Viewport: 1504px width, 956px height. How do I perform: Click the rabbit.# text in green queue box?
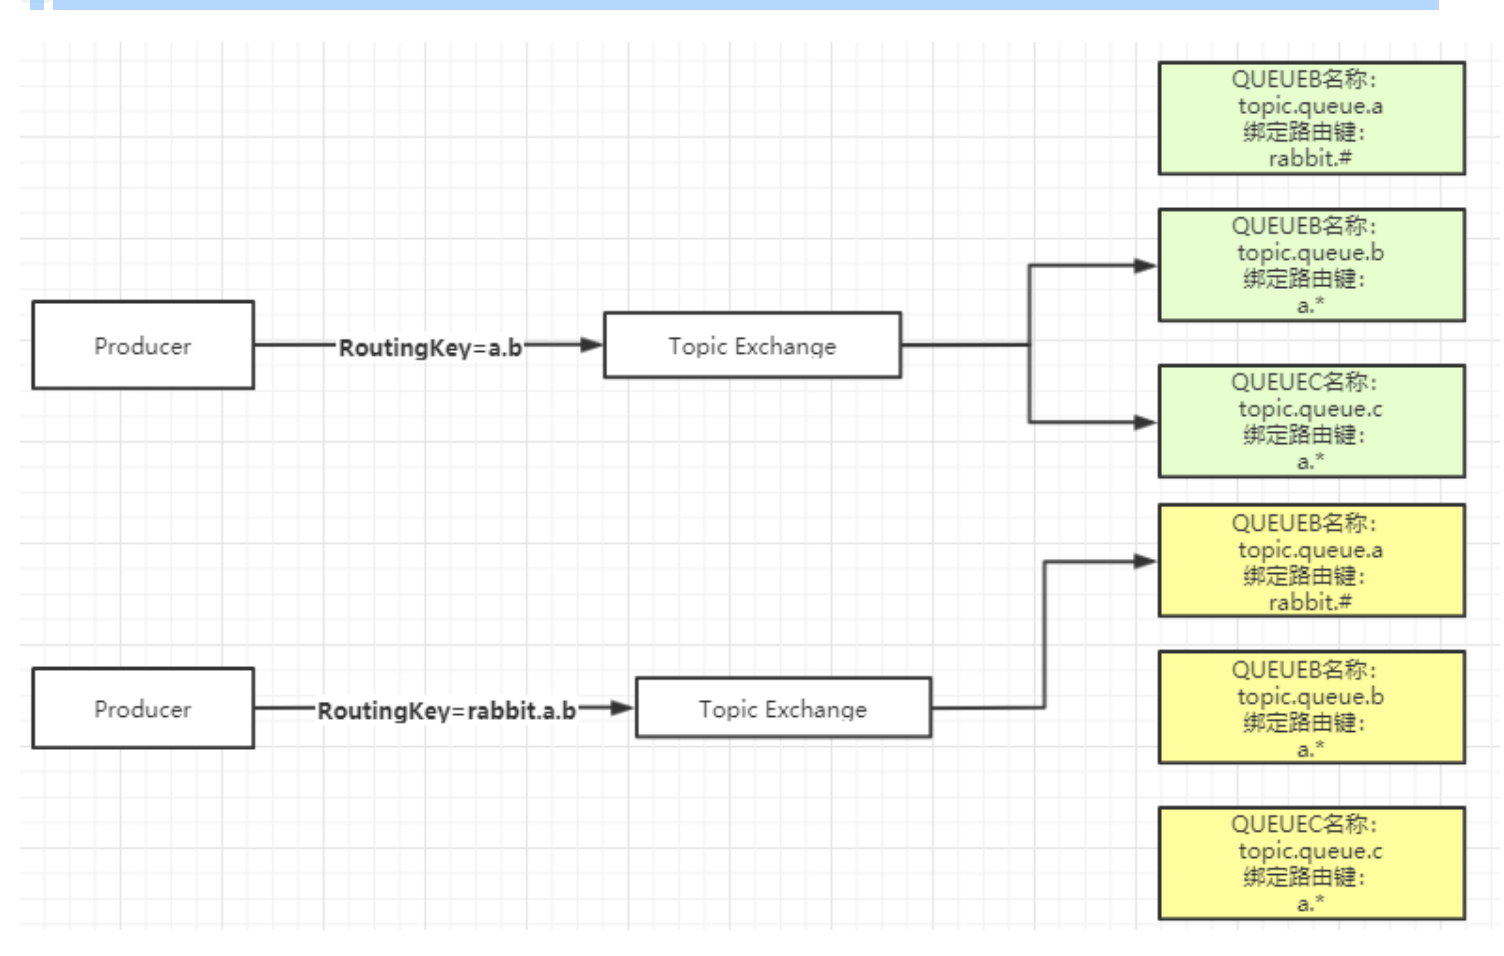[1310, 158]
